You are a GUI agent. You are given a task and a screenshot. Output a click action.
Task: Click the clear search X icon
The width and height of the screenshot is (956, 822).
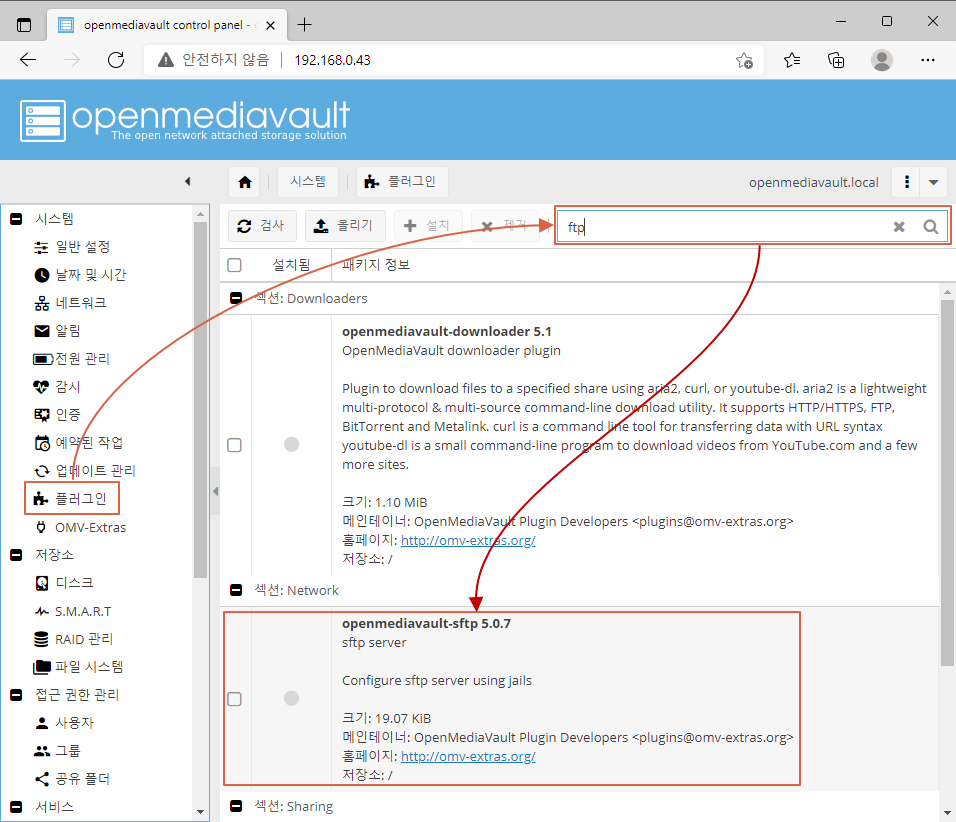(x=899, y=227)
